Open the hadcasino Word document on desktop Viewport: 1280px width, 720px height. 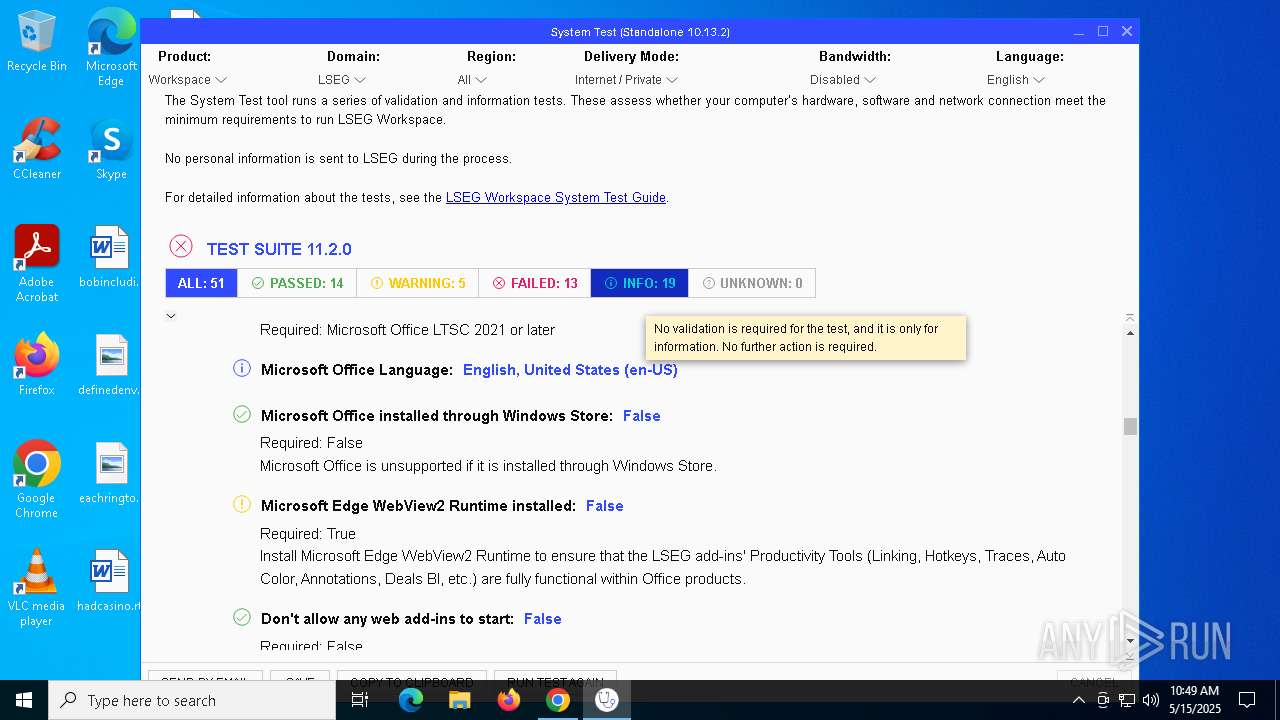pos(110,581)
